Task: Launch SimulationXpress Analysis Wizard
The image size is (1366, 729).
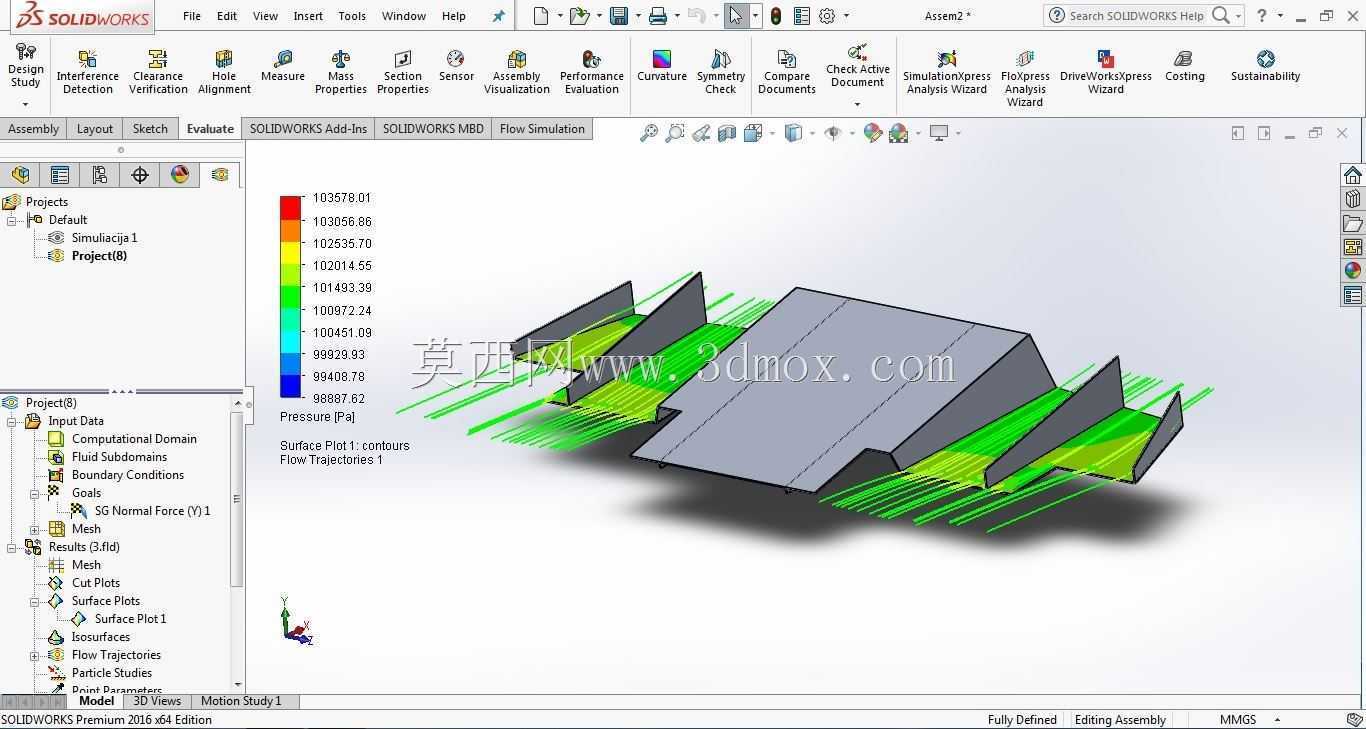Action: click(x=947, y=72)
